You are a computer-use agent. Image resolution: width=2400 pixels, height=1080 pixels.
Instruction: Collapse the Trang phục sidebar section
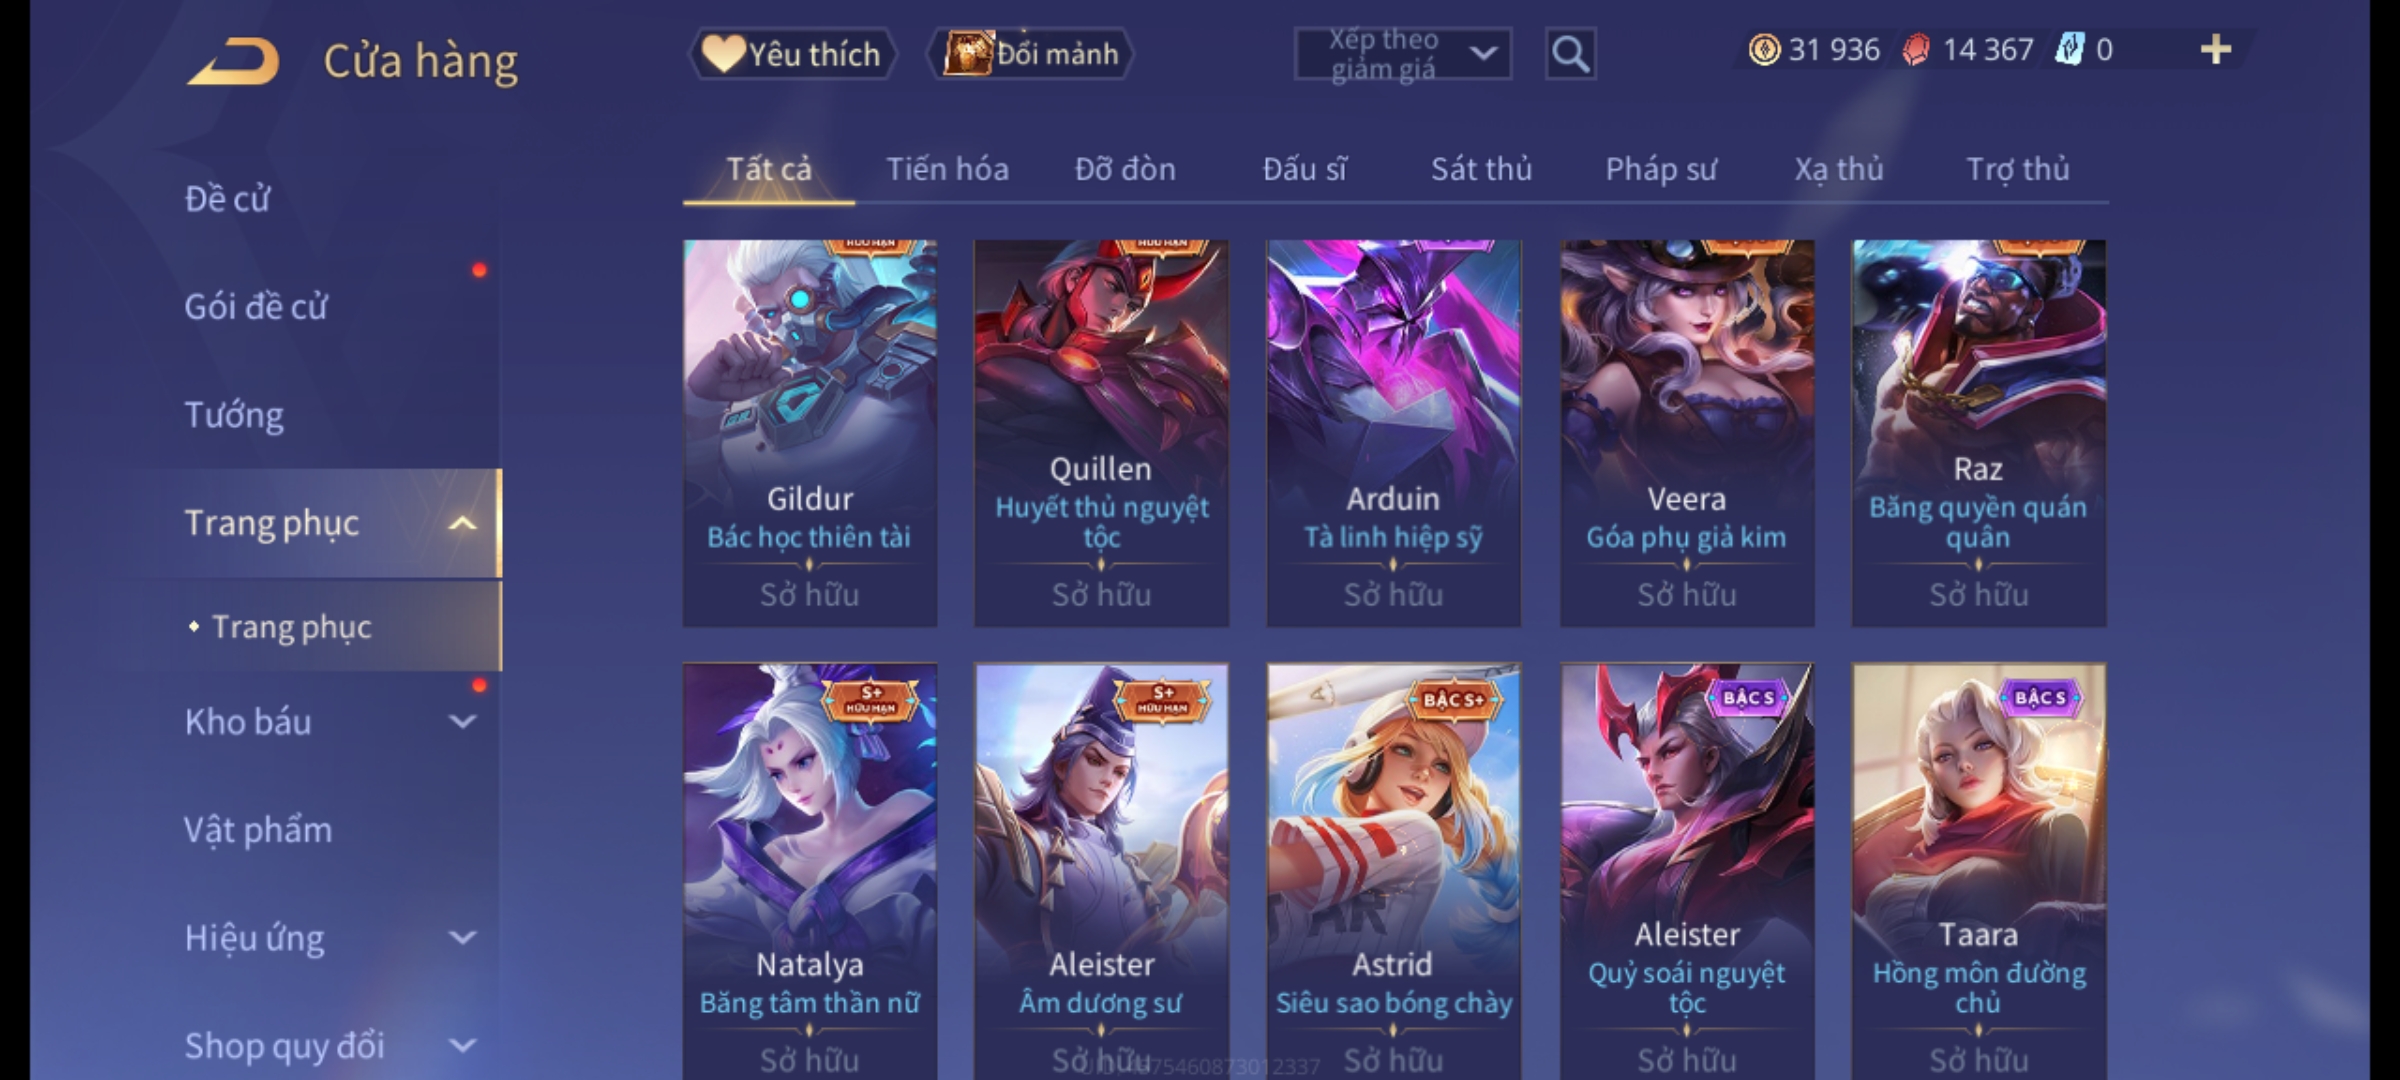462,523
